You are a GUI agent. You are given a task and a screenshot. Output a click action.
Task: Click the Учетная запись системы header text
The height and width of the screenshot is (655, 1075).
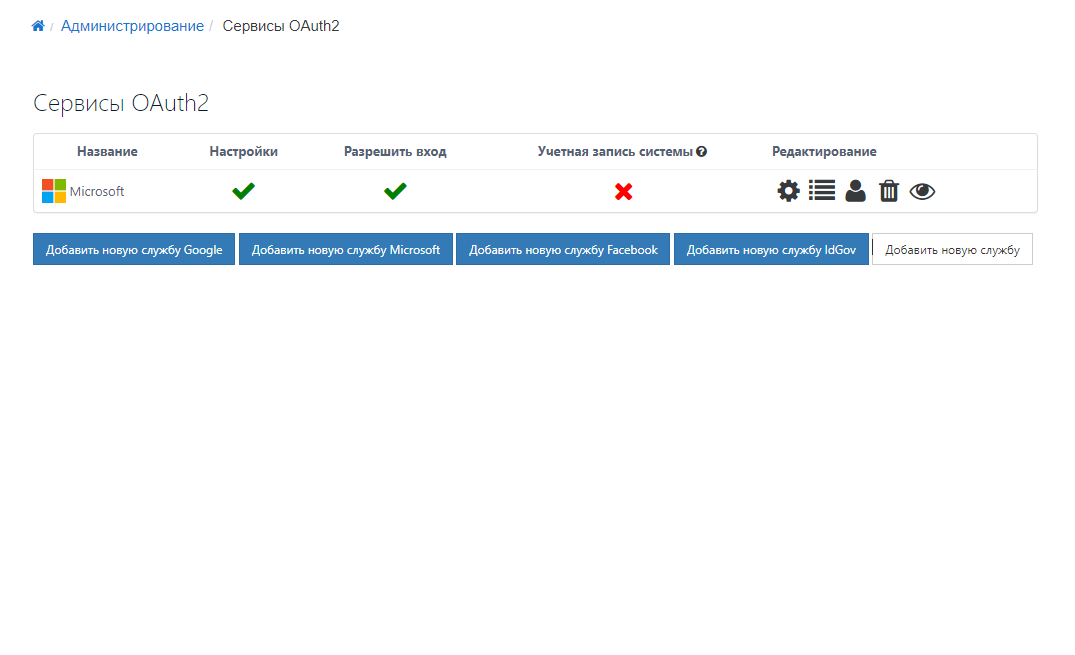click(x=615, y=152)
